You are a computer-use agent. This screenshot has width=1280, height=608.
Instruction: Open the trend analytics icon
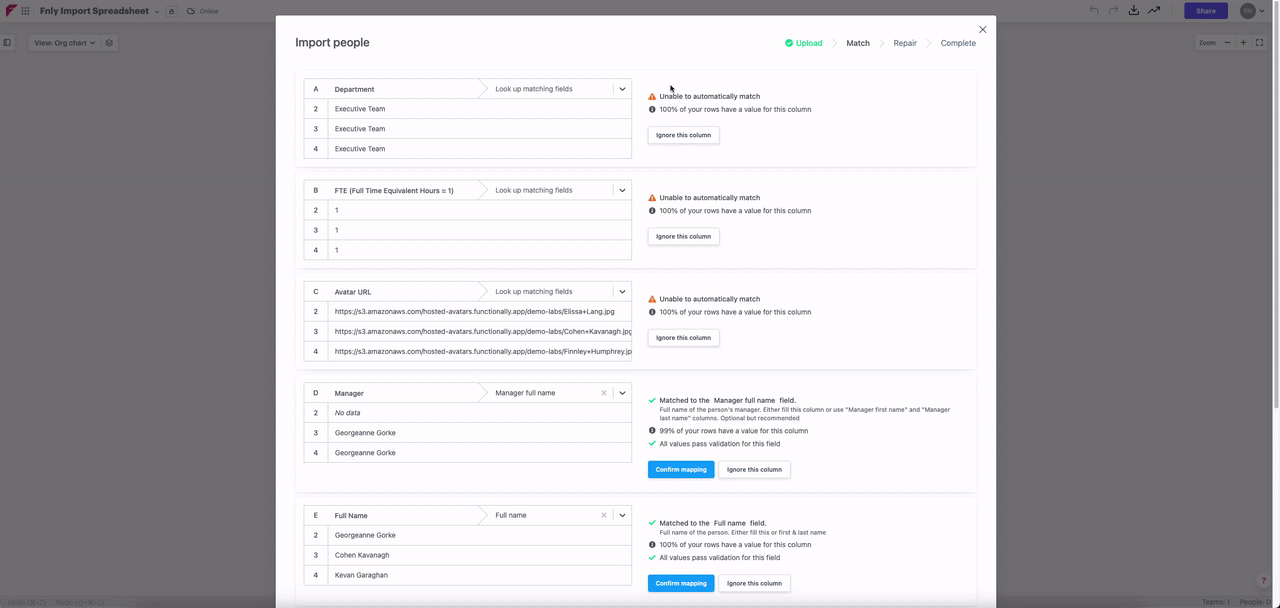pyautogui.click(x=1154, y=11)
